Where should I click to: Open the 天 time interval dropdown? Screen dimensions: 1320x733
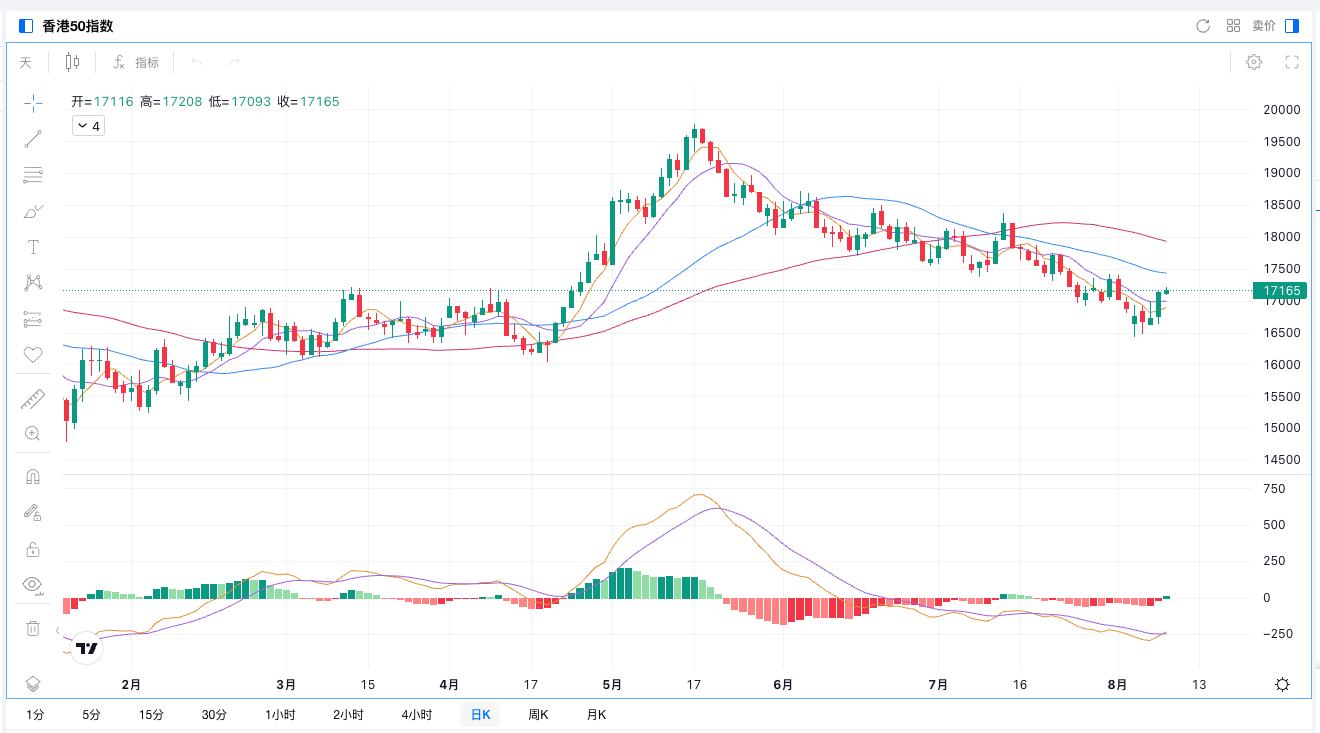(x=26, y=62)
